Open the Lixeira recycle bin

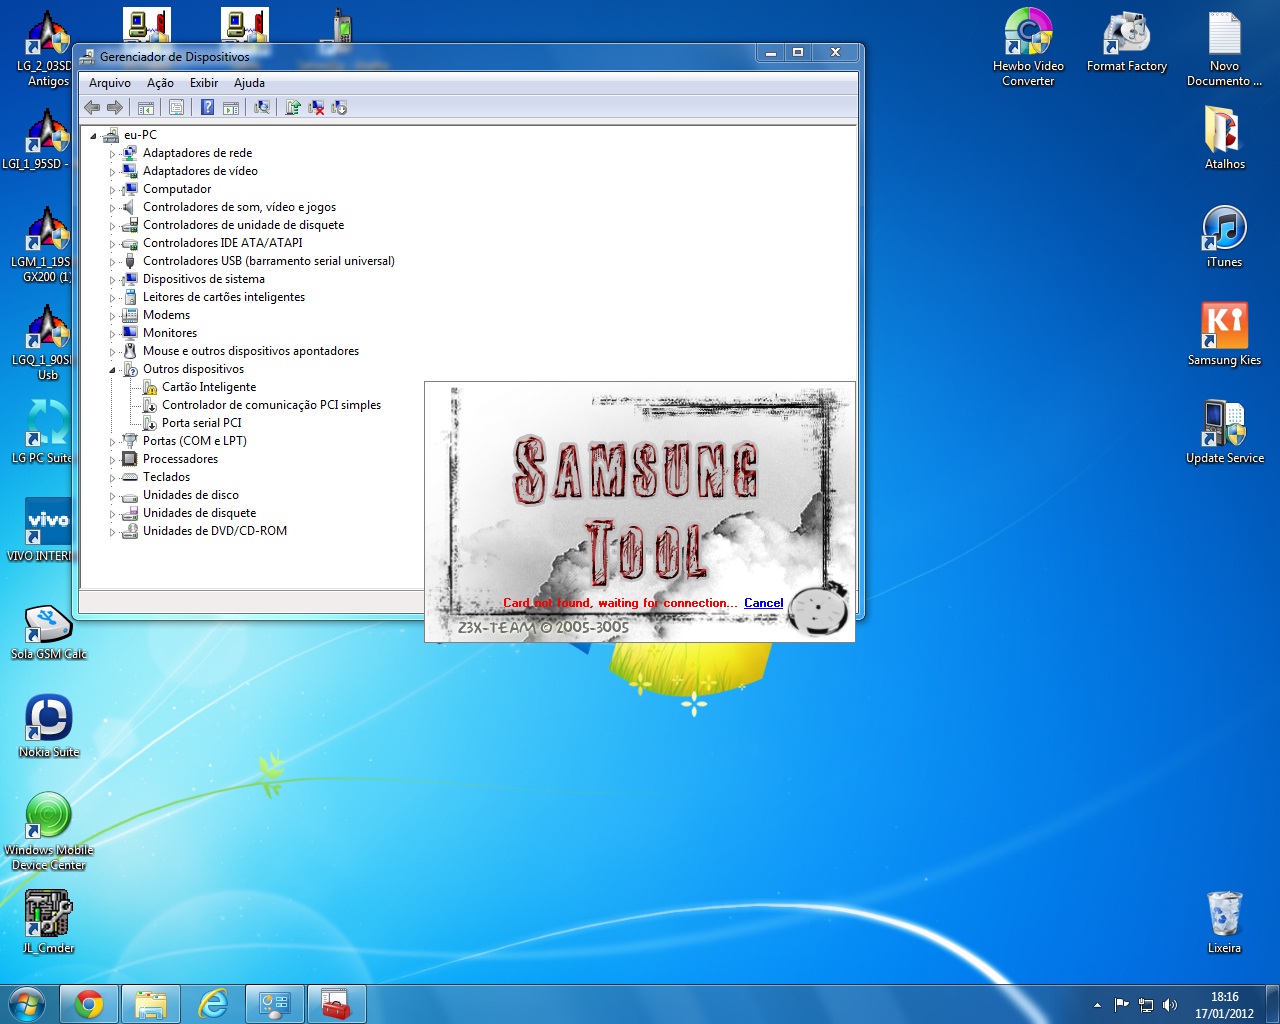click(x=1224, y=922)
